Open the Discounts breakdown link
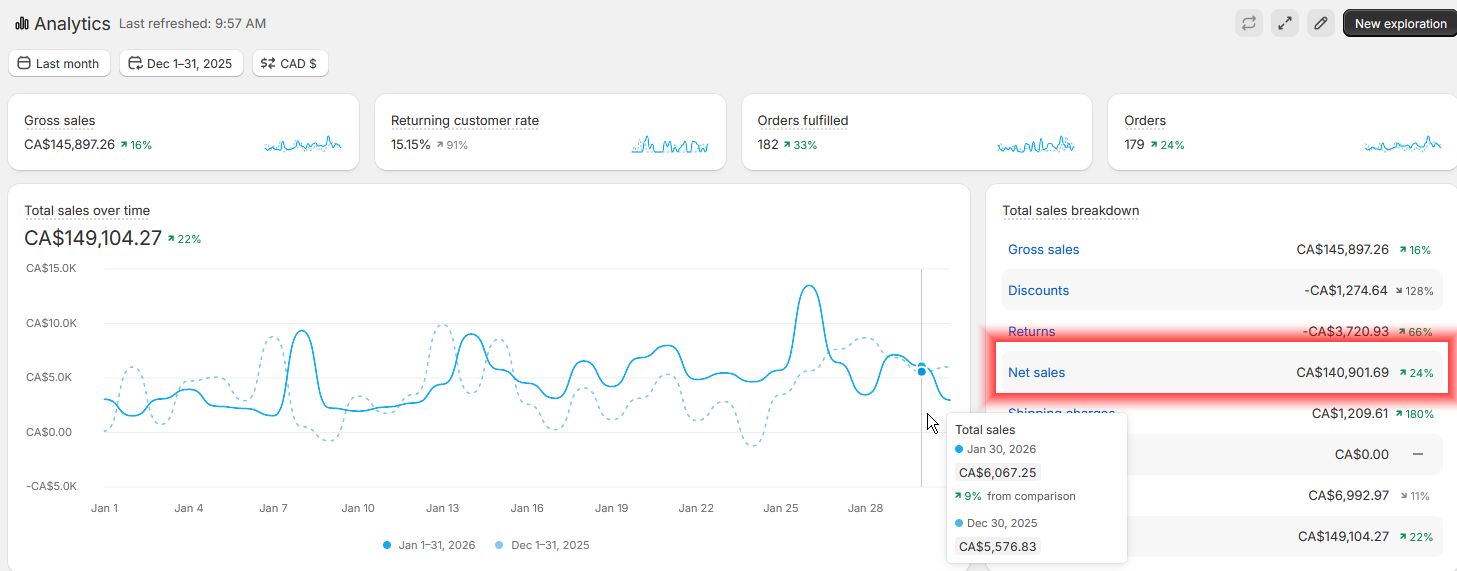 pyautogui.click(x=1038, y=291)
